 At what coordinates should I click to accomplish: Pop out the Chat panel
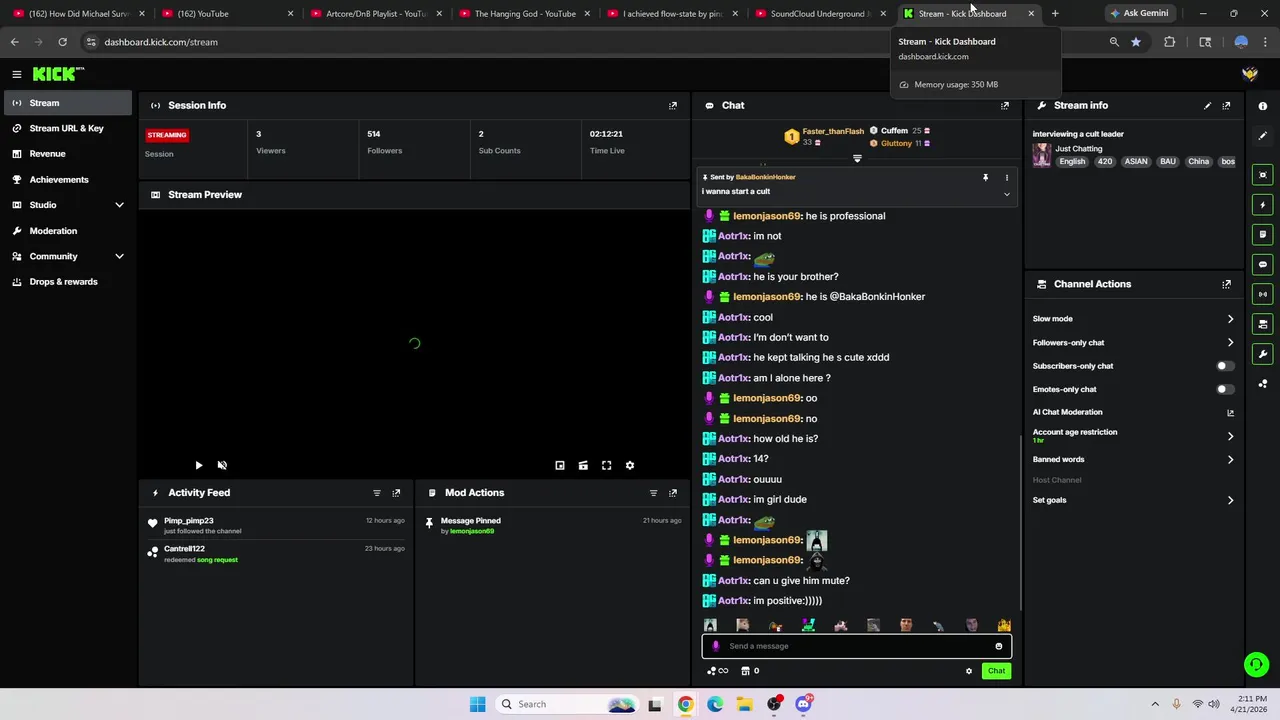1005,105
